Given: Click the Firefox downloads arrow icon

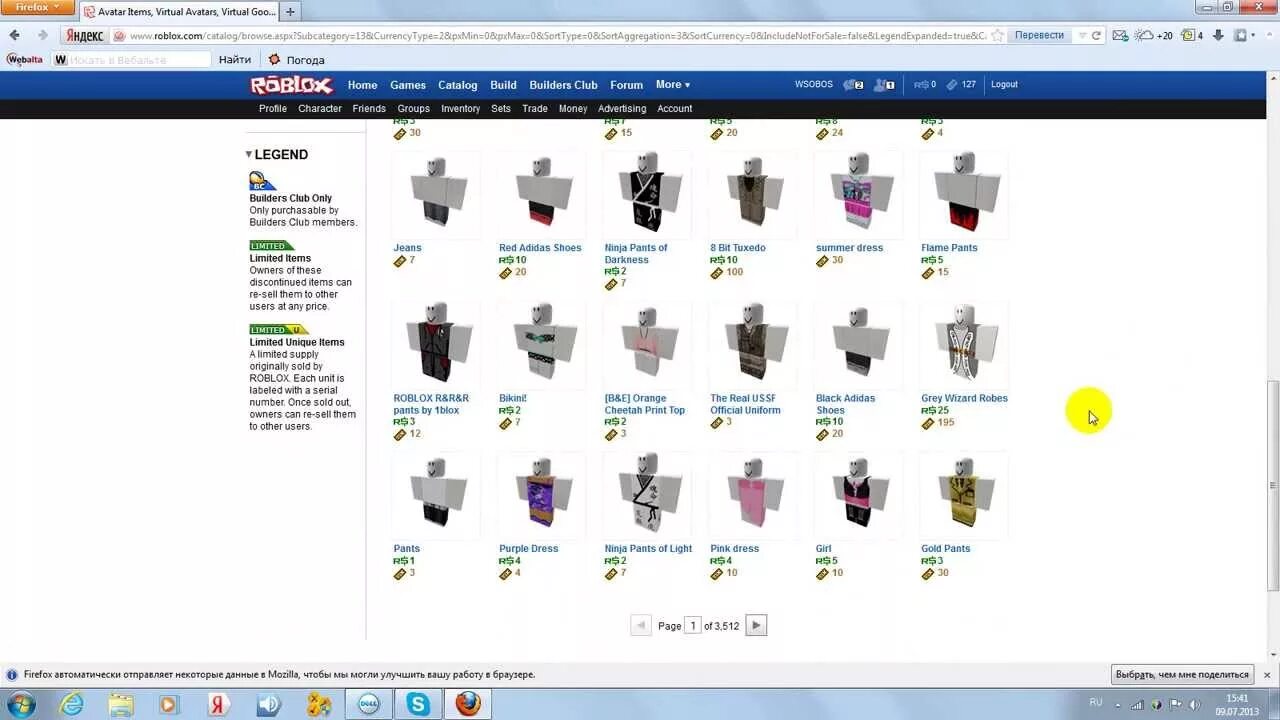Looking at the screenshot, I should [x=1218, y=35].
